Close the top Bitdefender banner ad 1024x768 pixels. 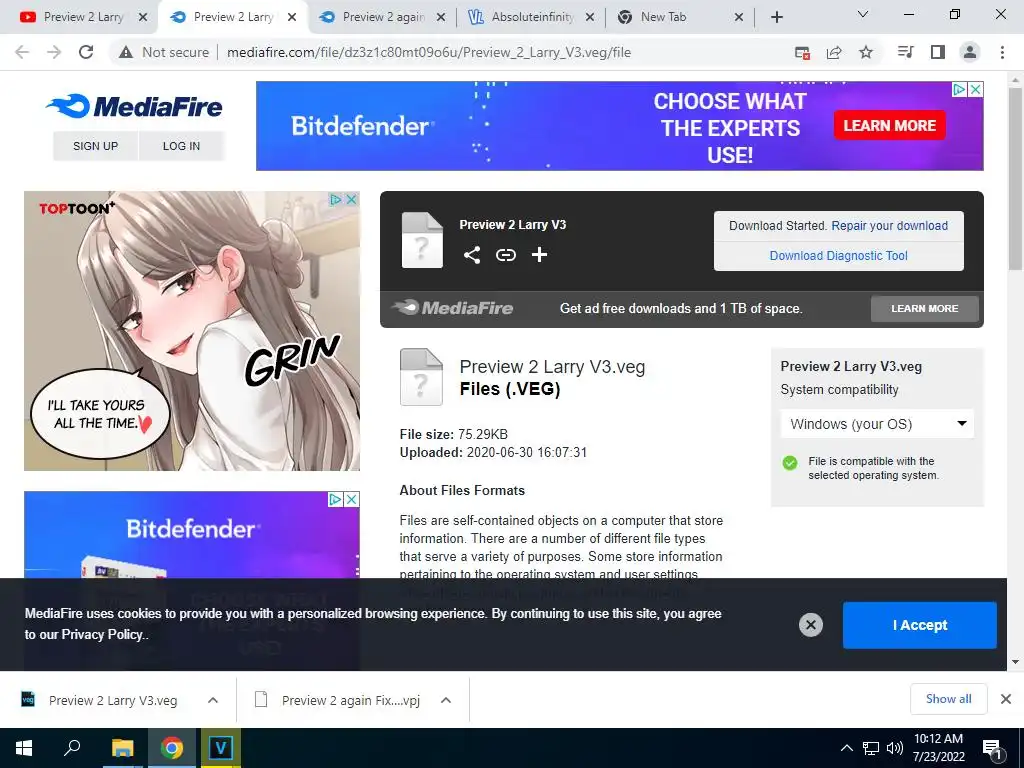975,89
